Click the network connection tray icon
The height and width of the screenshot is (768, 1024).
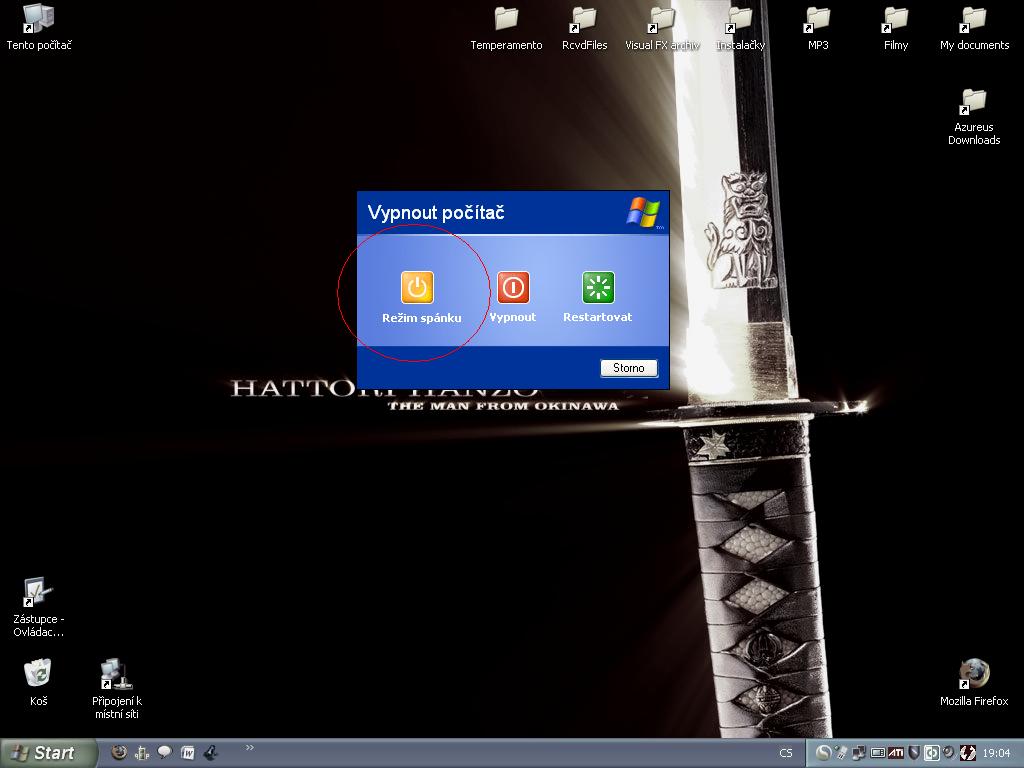(859, 753)
